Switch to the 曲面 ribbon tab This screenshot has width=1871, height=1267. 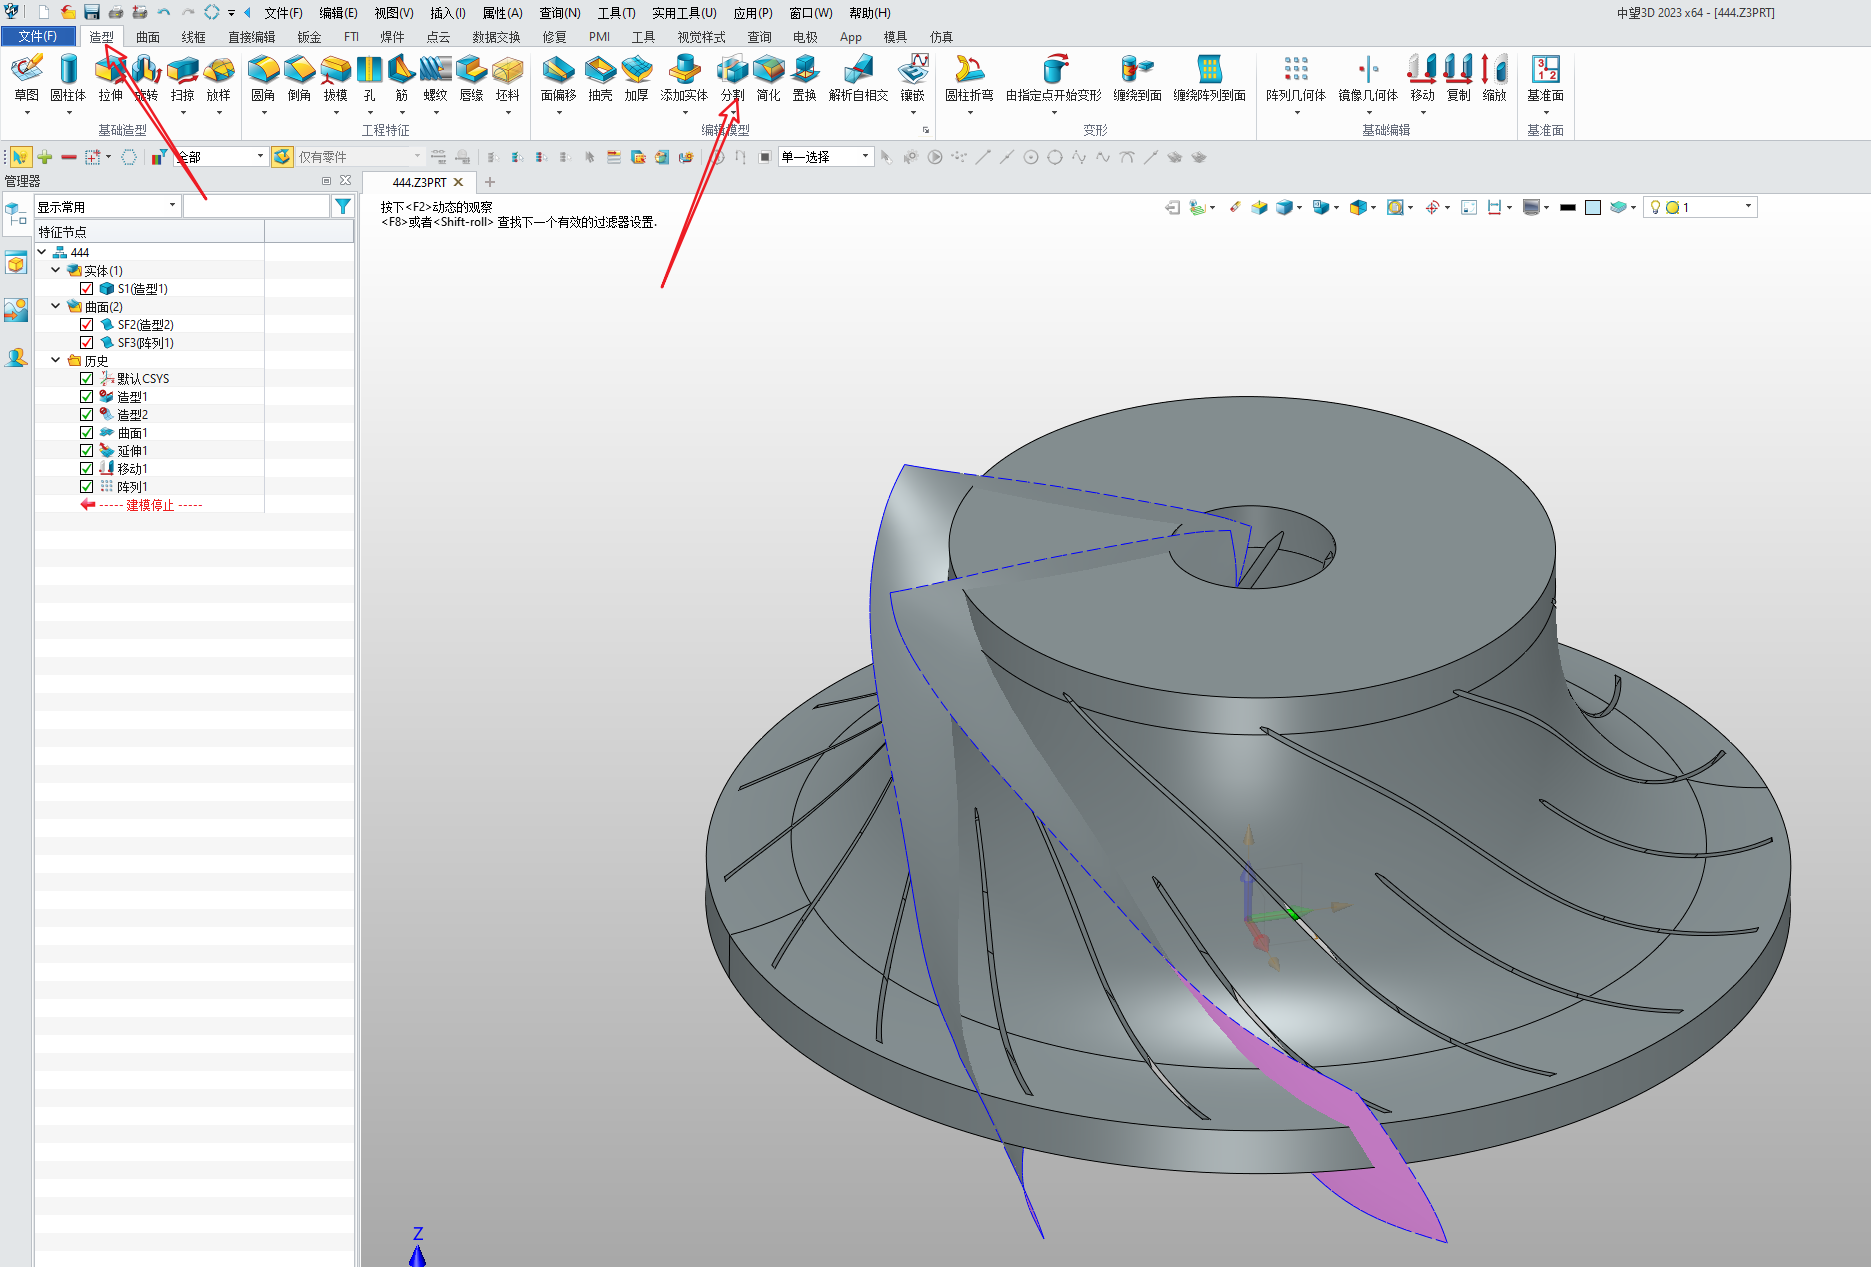pyautogui.click(x=148, y=37)
